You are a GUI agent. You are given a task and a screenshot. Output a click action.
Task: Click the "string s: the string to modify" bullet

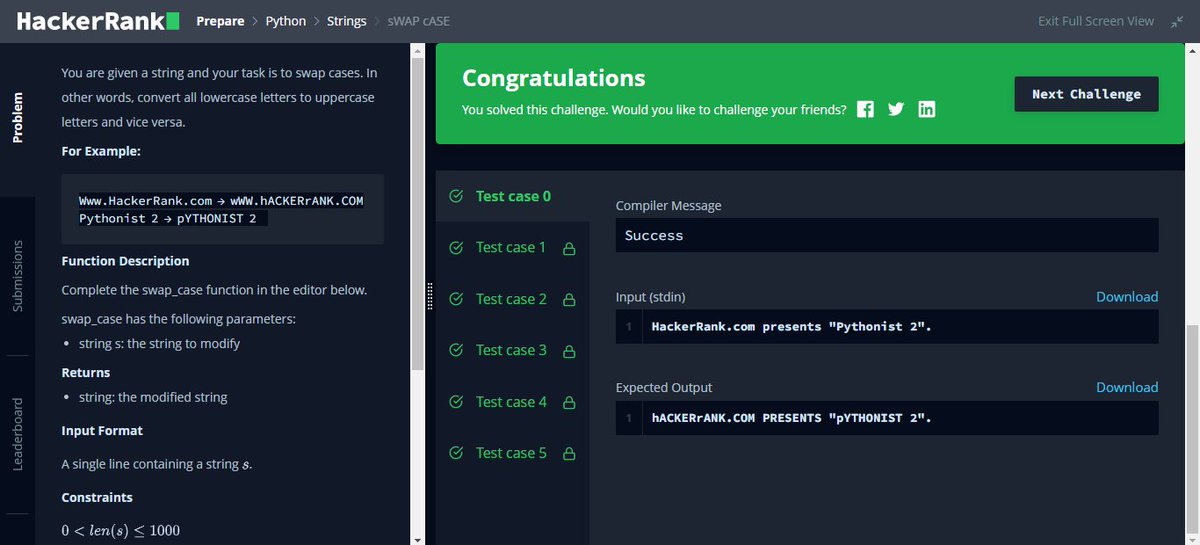coord(159,343)
